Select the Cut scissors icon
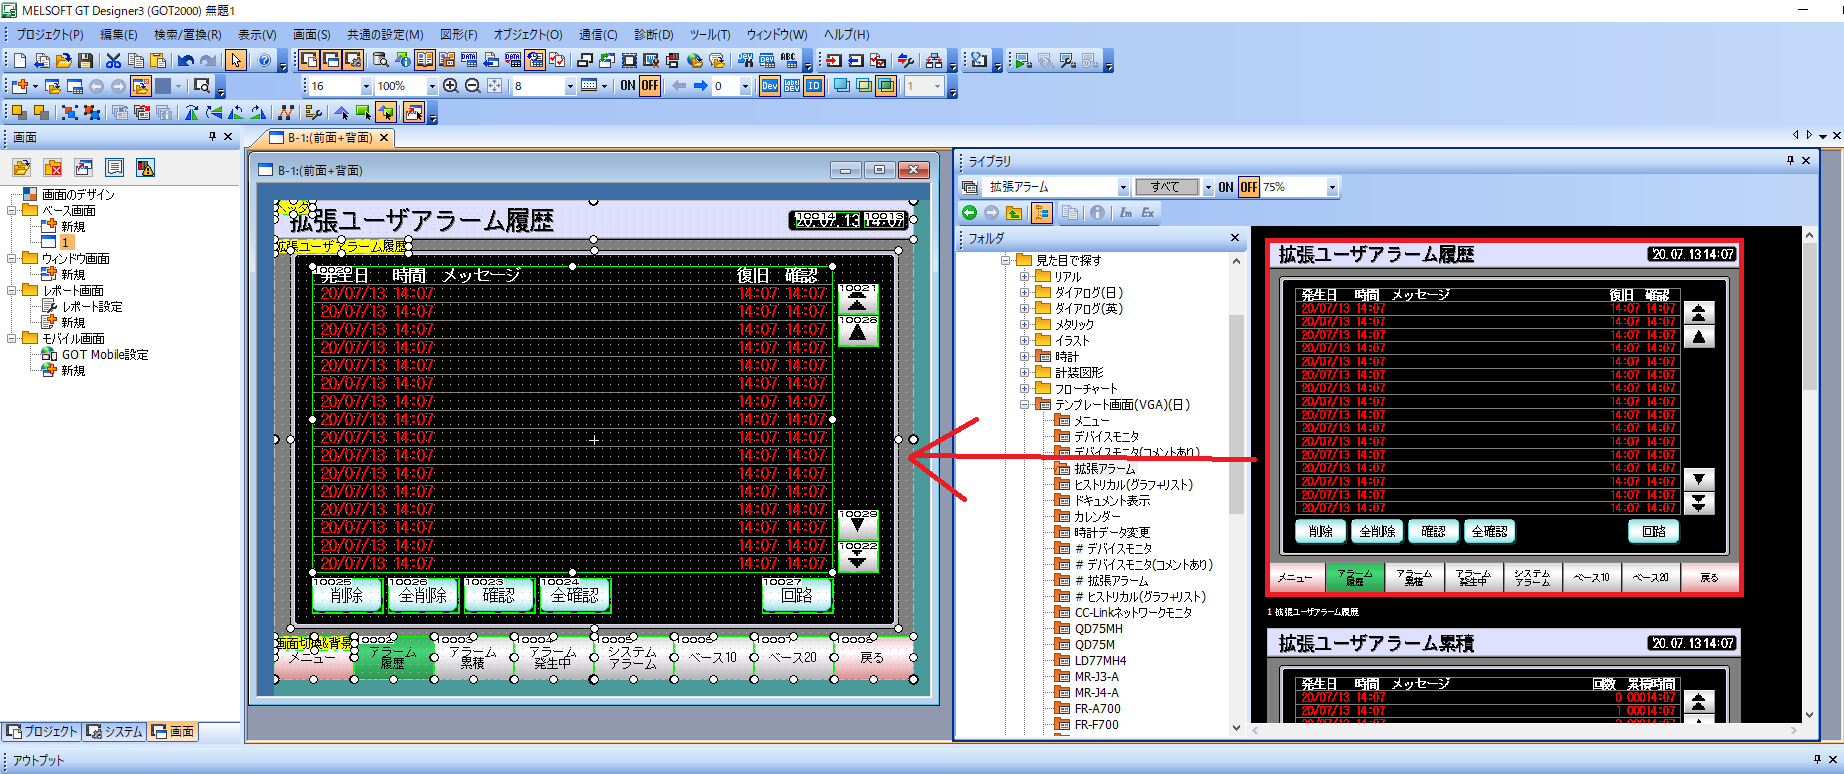The width and height of the screenshot is (1844, 774). coord(113,61)
